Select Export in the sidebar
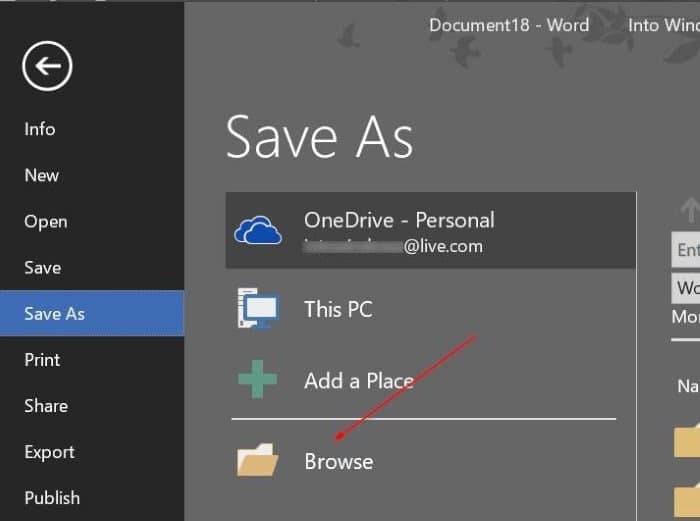 click(x=49, y=452)
